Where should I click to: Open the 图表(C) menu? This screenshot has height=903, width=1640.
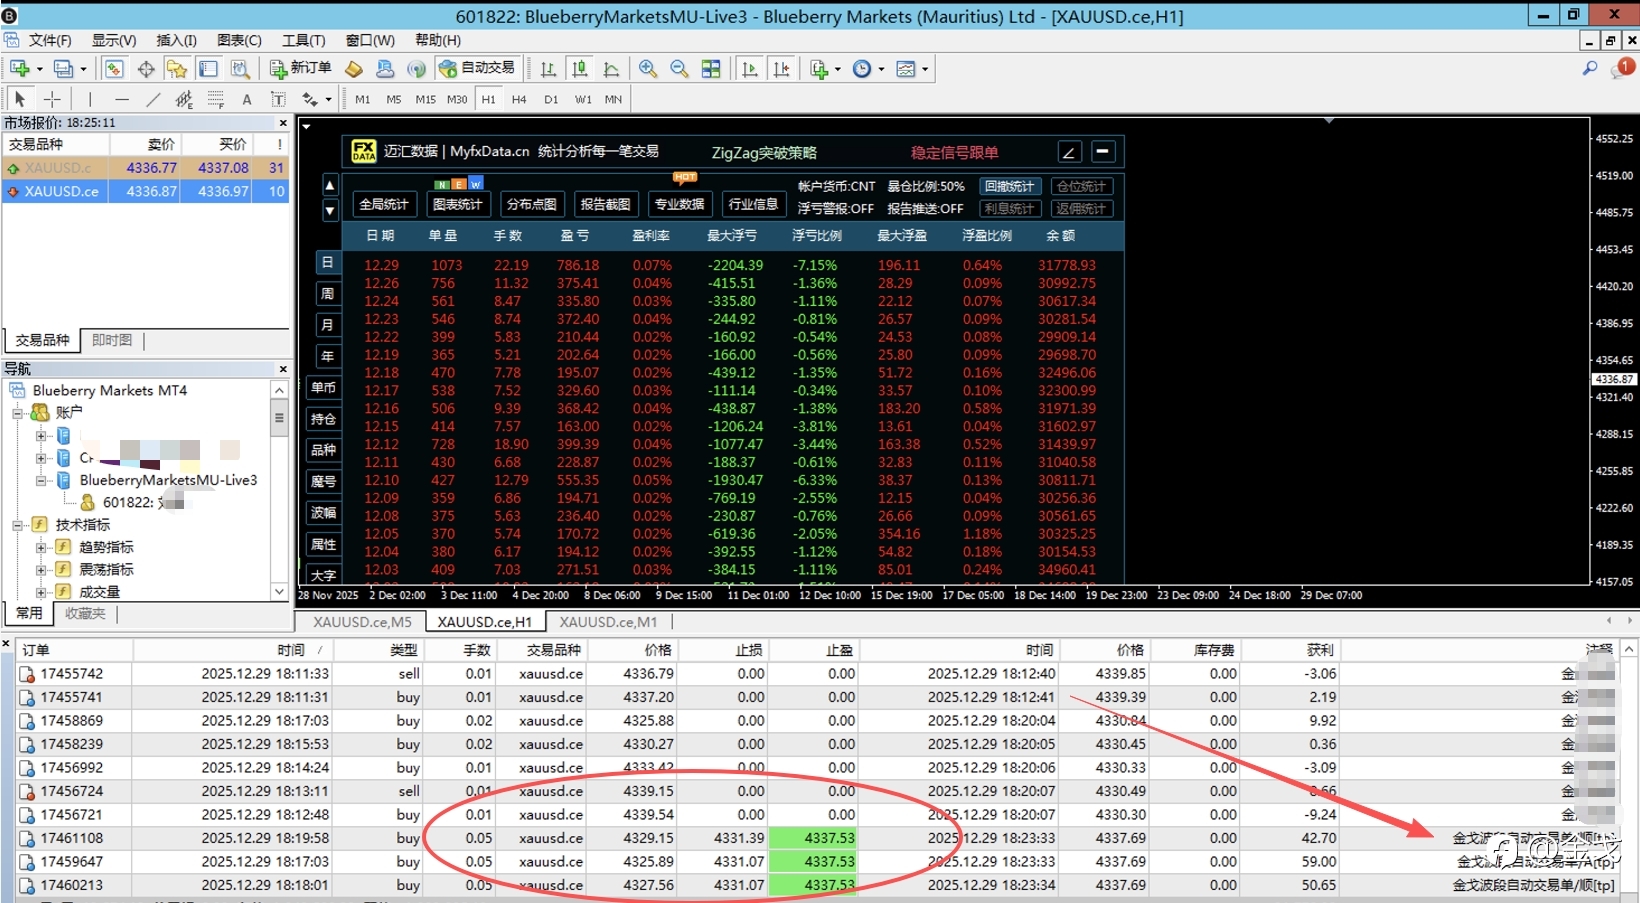coord(239,40)
